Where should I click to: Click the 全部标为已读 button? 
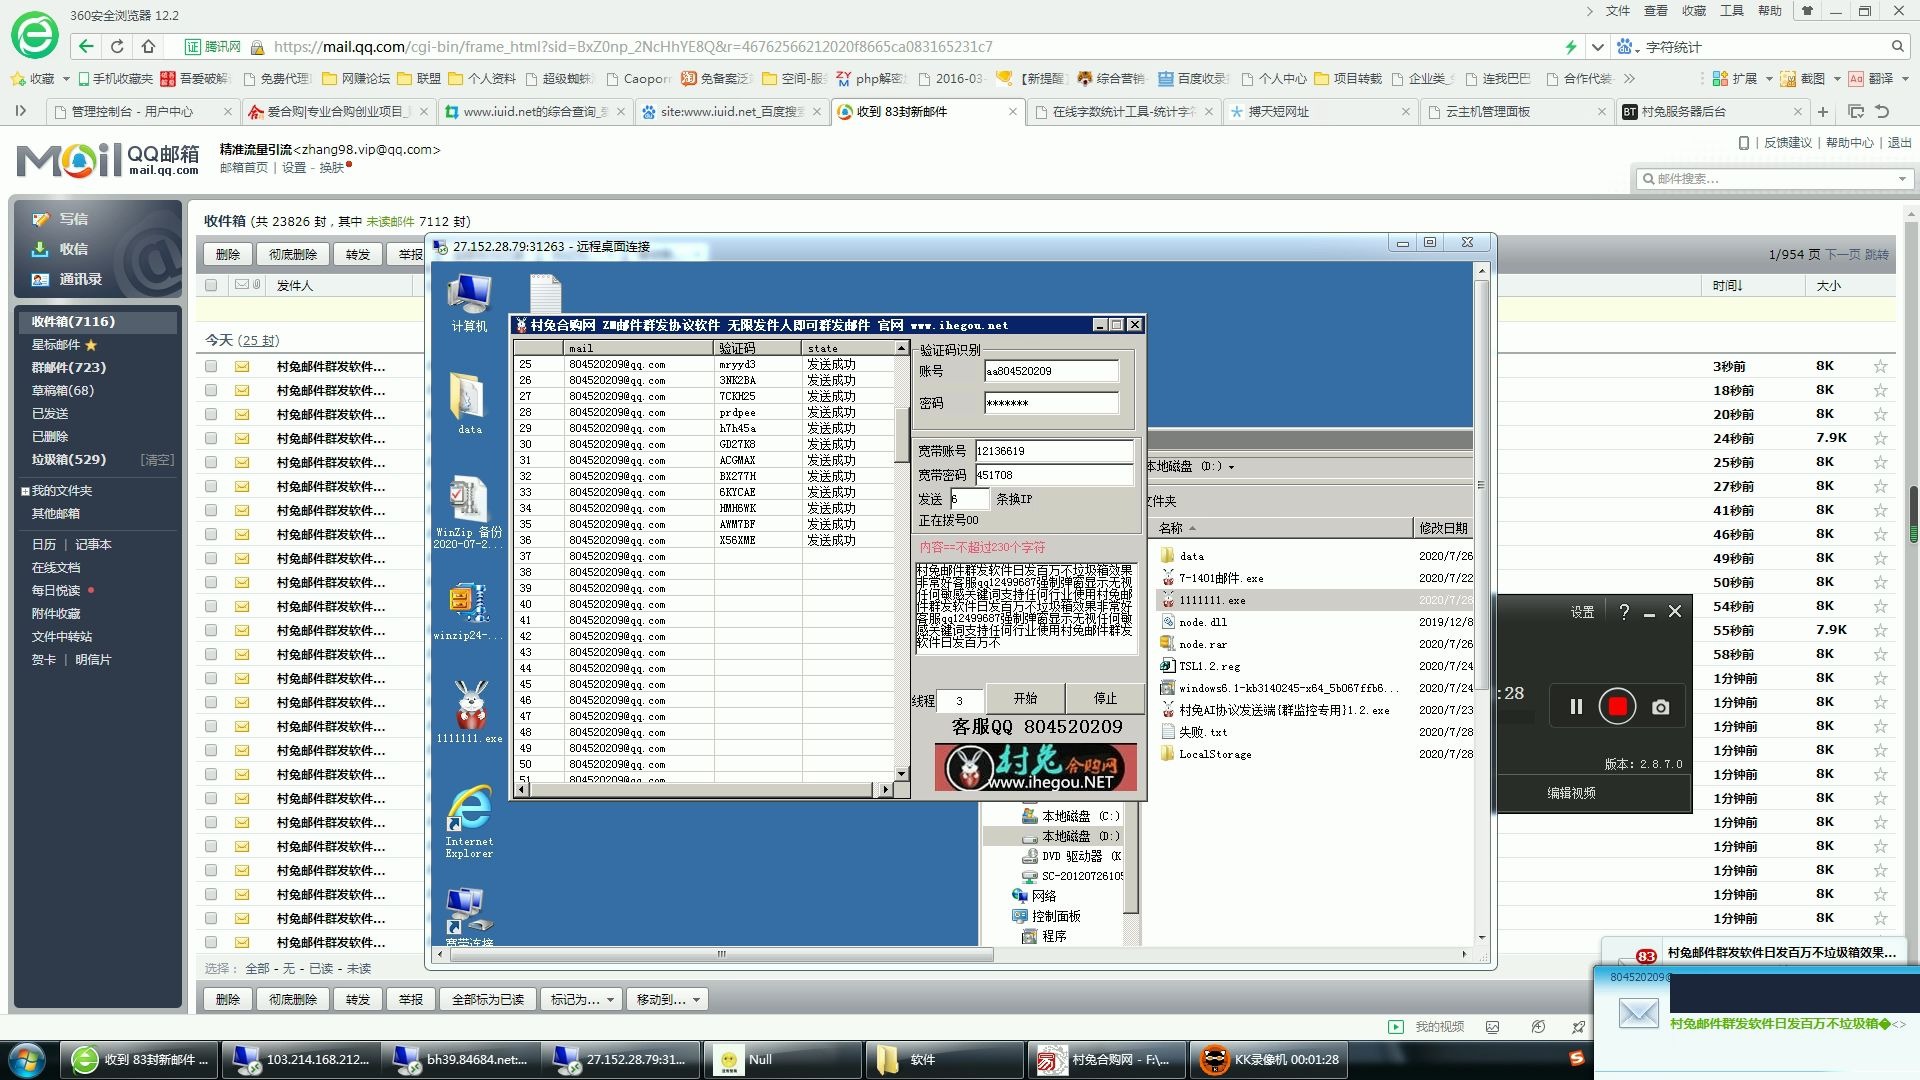tap(488, 999)
